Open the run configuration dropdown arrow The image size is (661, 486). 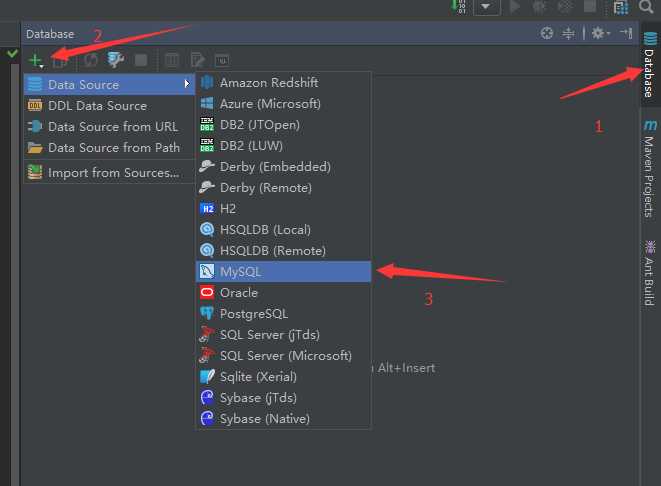click(x=486, y=6)
